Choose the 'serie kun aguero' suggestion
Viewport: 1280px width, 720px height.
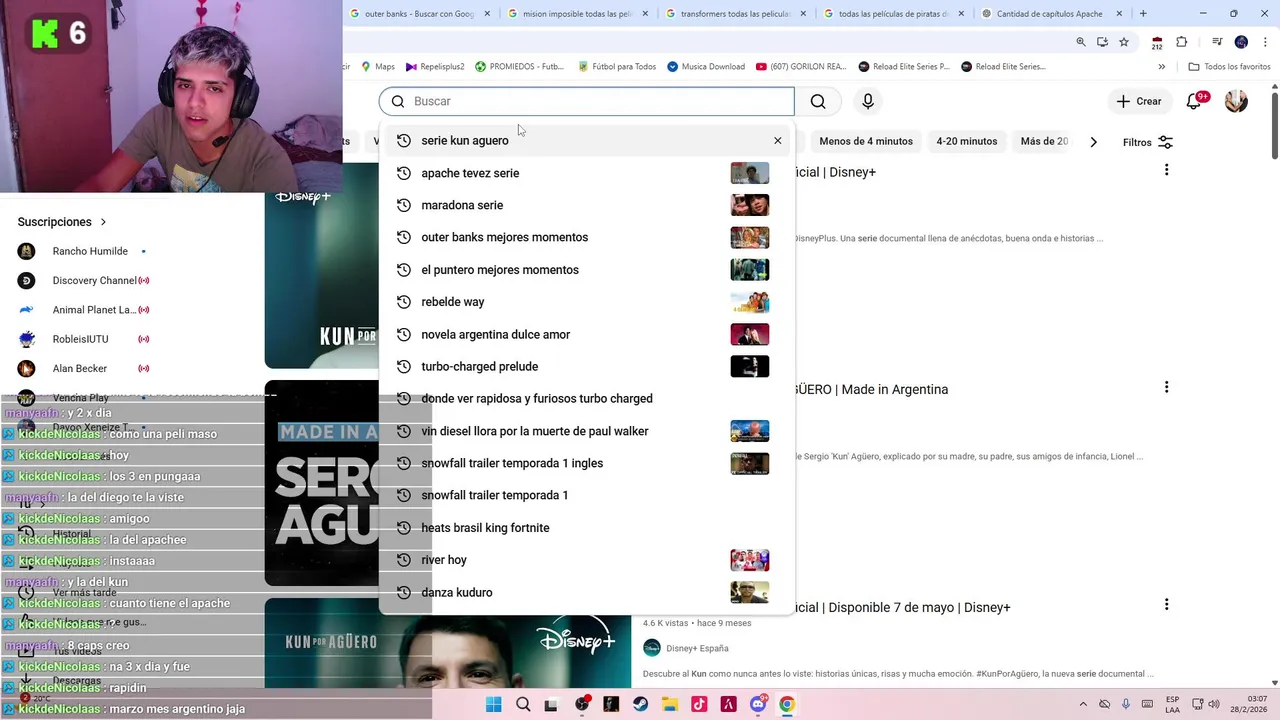click(x=586, y=140)
